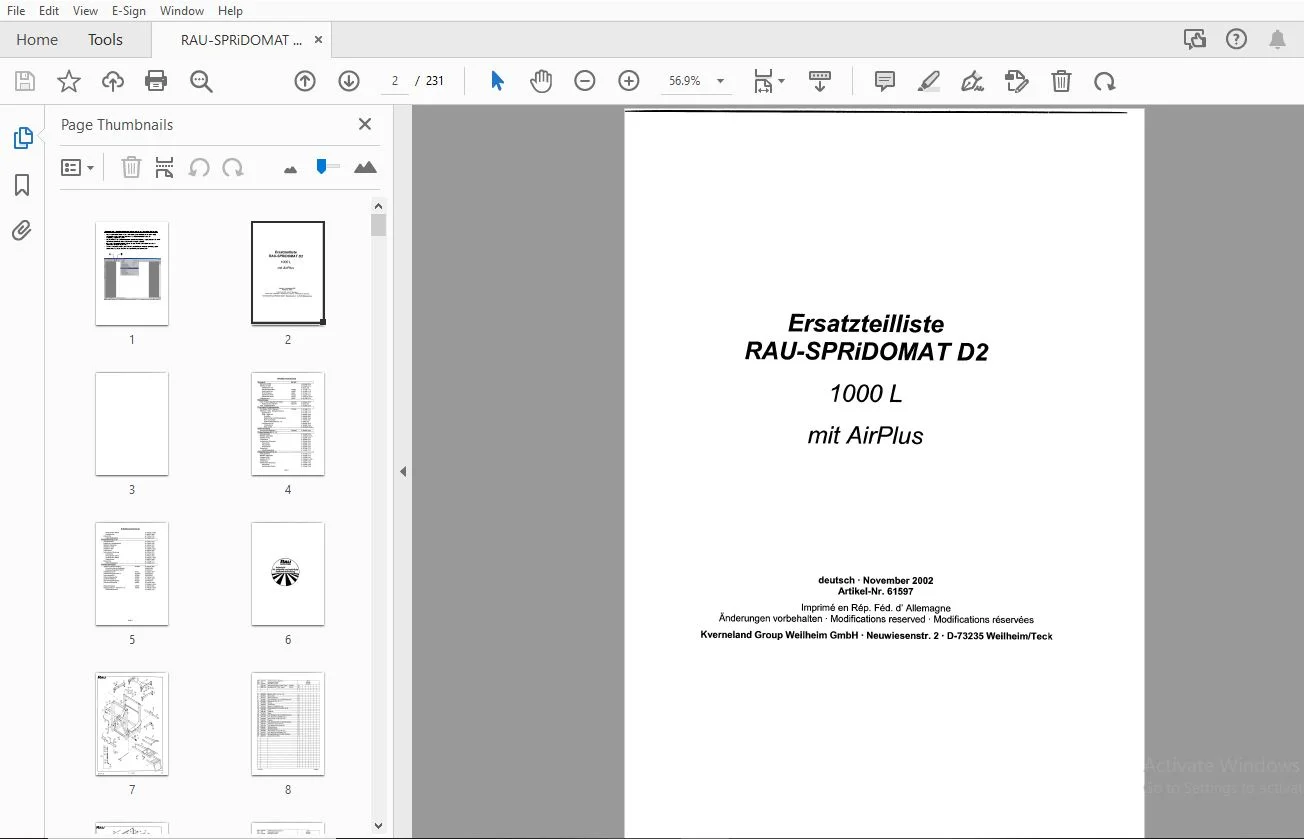Open the View menu
The height and width of the screenshot is (839, 1304).
85,11
